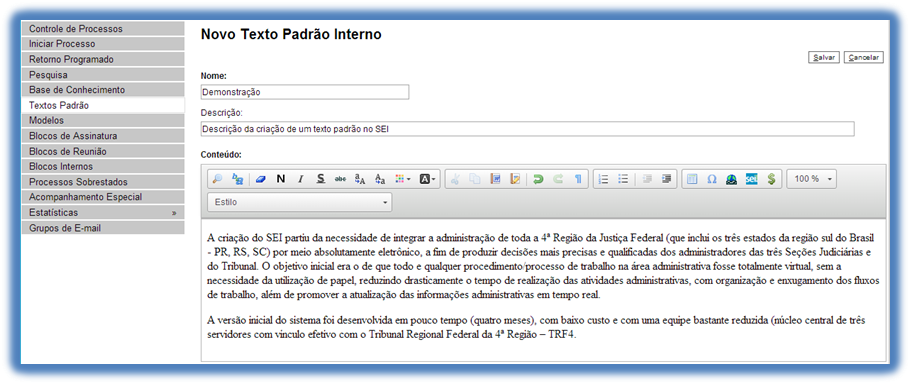910x384 pixels.
Task: Click the green Undo arrow
Action: (x=538, y=179)
